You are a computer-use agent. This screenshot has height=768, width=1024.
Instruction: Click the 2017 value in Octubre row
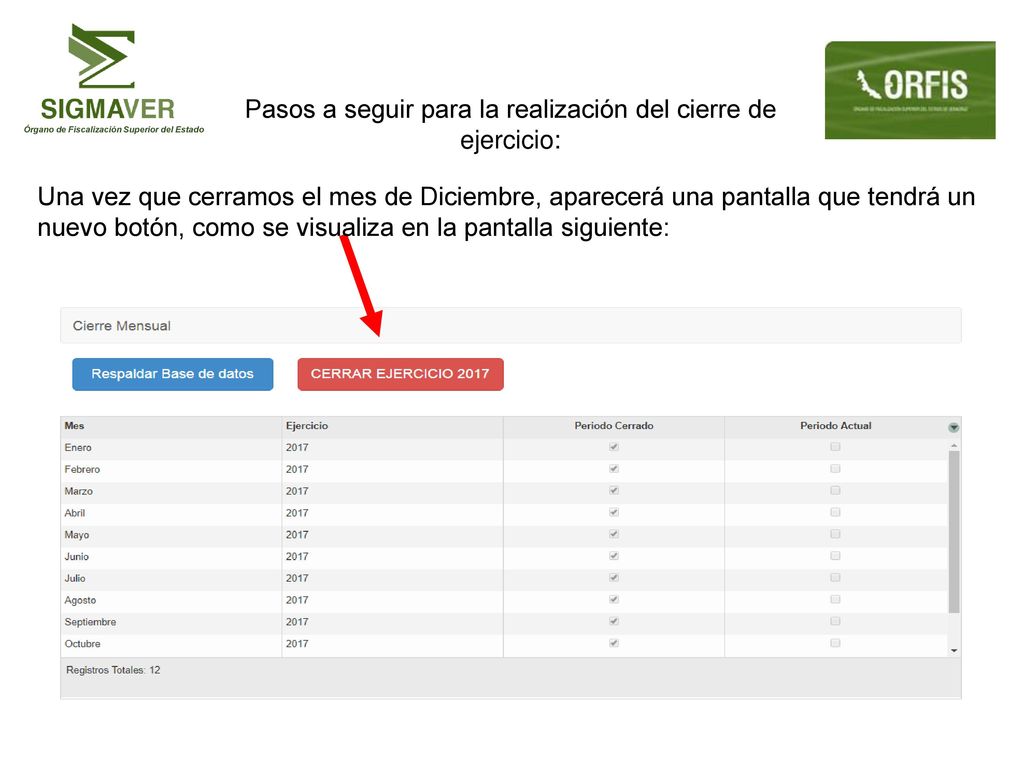click(297, 644)
